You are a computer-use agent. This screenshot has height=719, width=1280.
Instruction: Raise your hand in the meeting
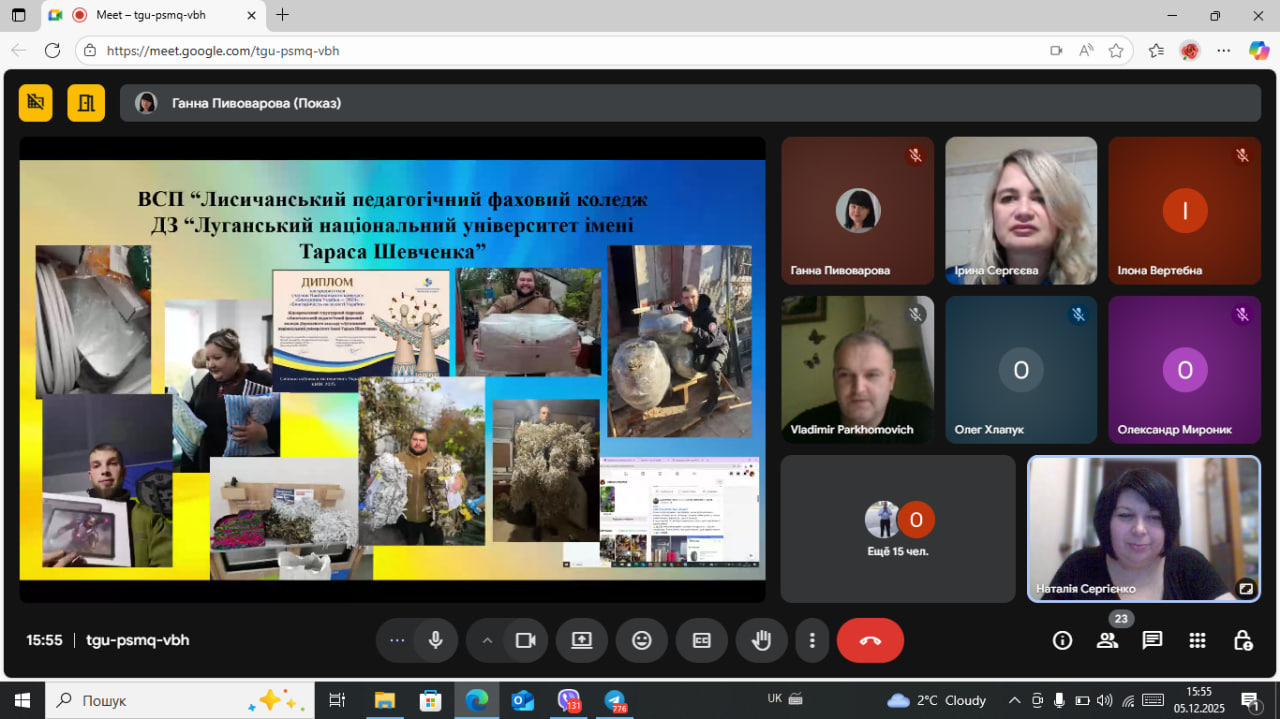tap(761, 640)
